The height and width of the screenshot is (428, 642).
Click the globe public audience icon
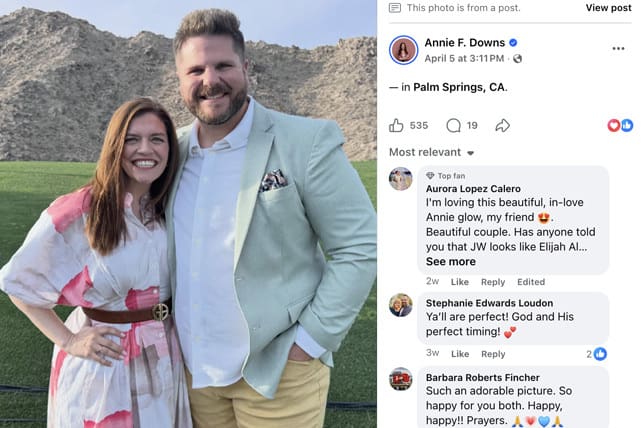(x=518, y=59)
